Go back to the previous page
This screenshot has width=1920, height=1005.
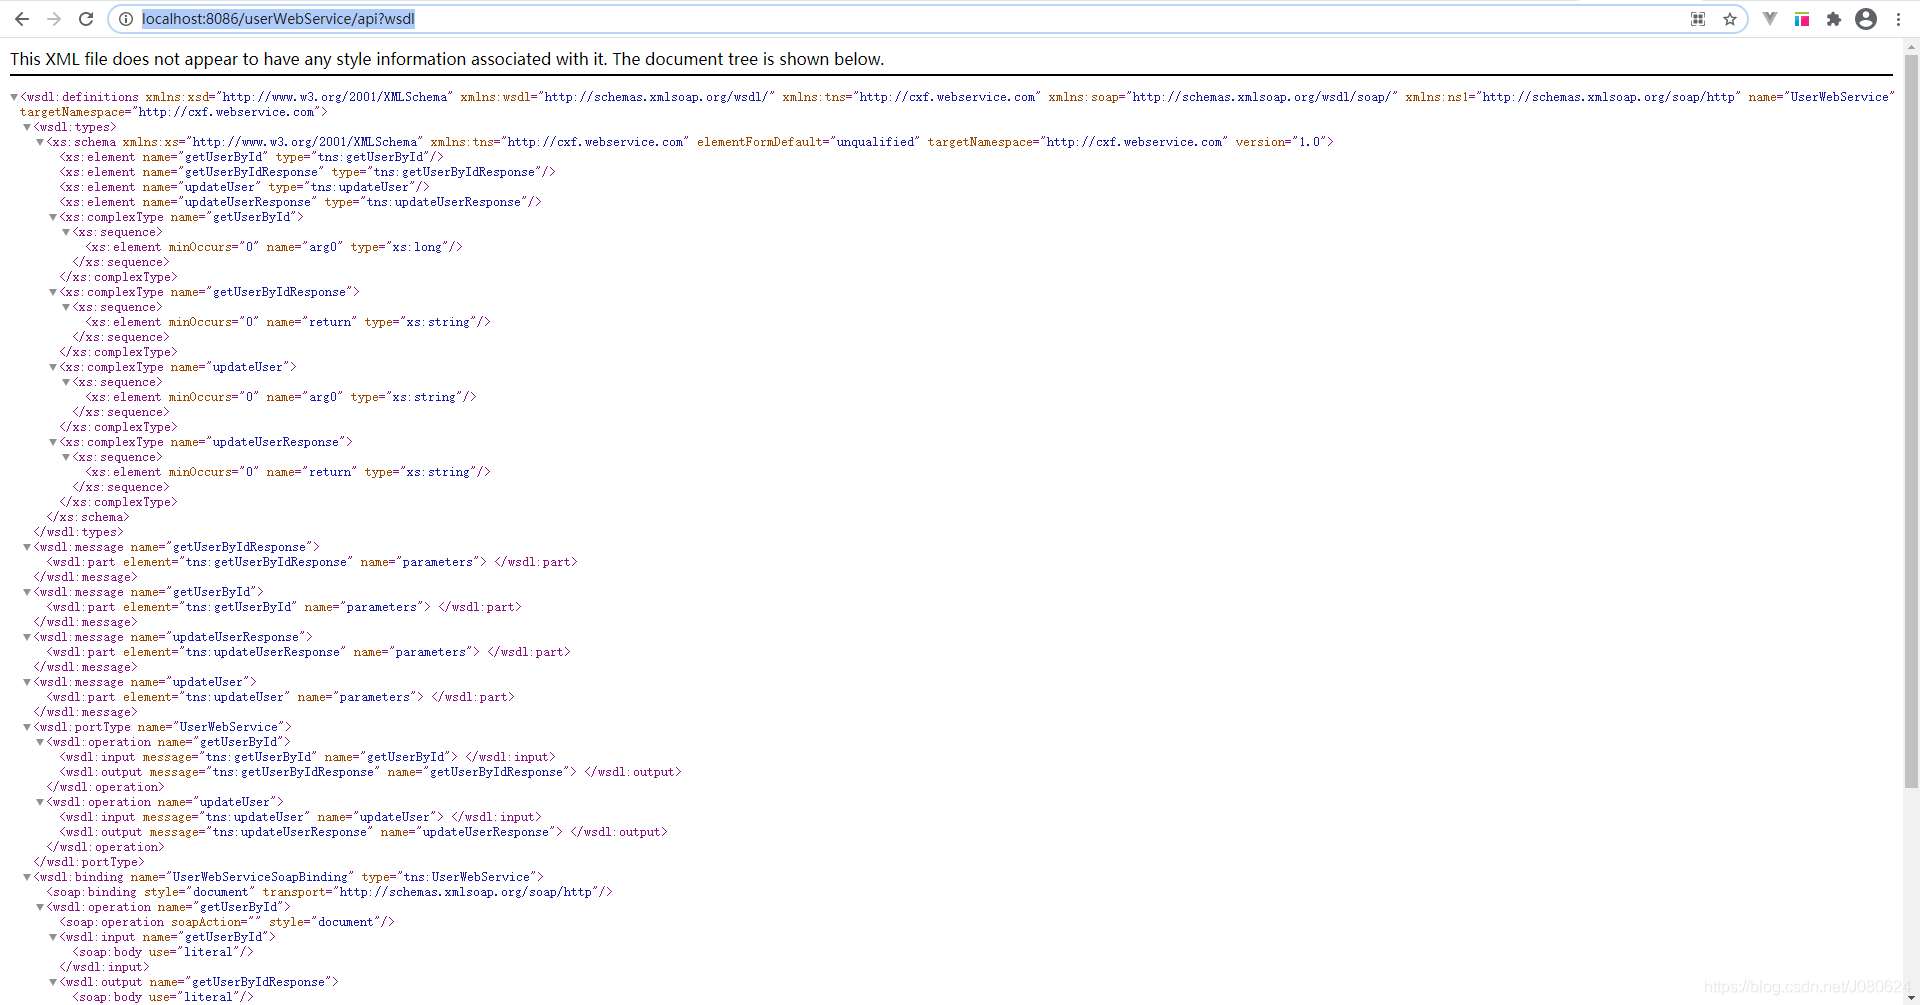[x=22, y=19]
